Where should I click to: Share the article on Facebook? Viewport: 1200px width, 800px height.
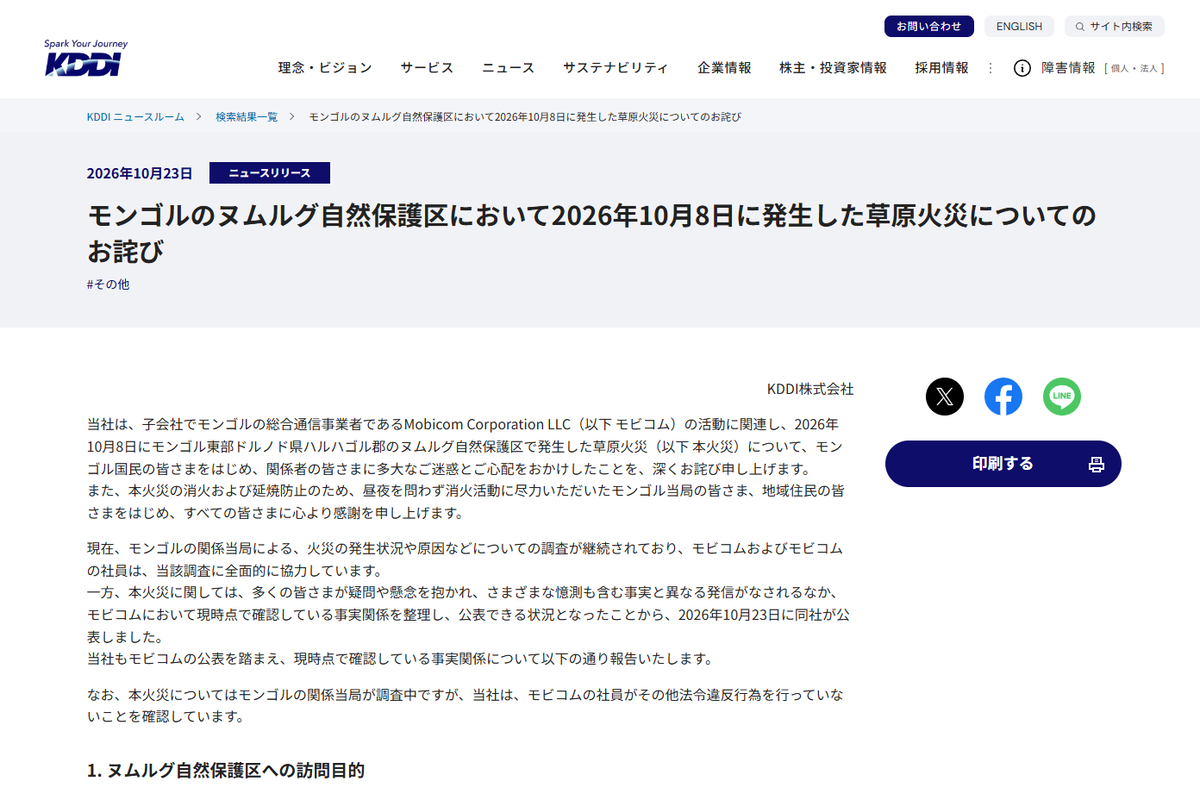click(x=1003, y=397)
